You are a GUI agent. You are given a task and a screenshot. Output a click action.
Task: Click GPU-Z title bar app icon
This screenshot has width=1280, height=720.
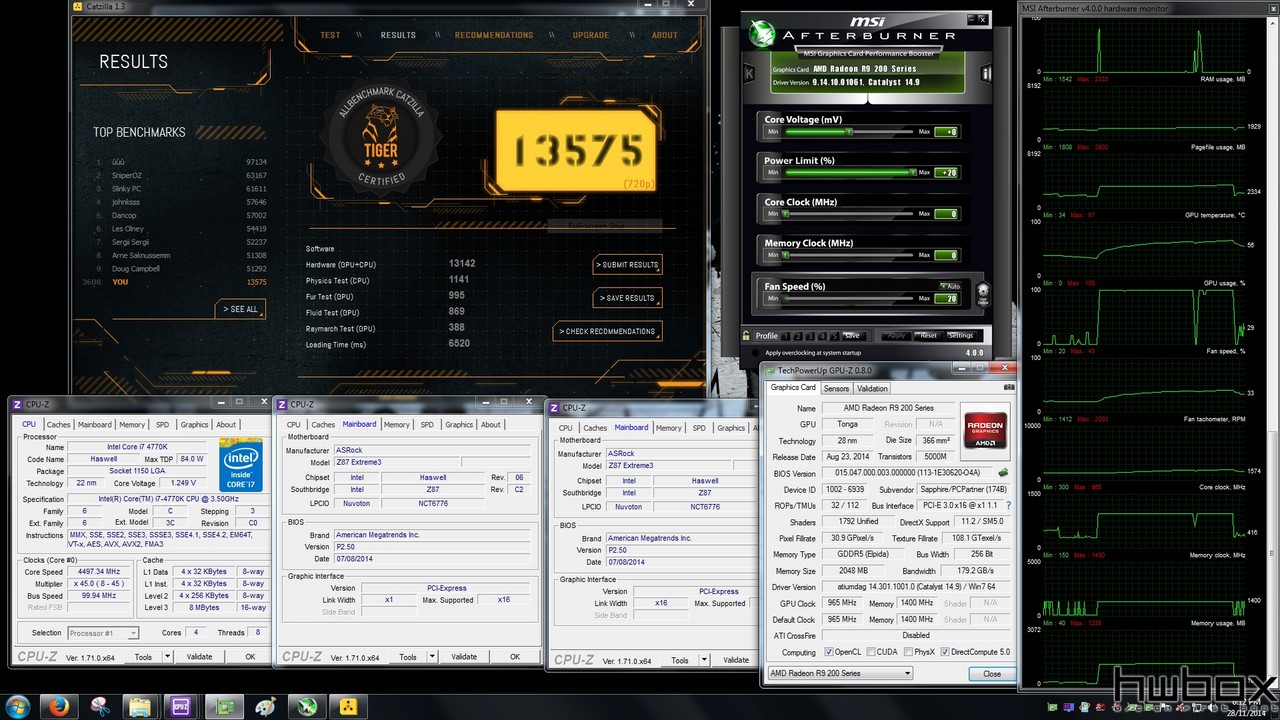pyautogui.click(x=770, y=370)
